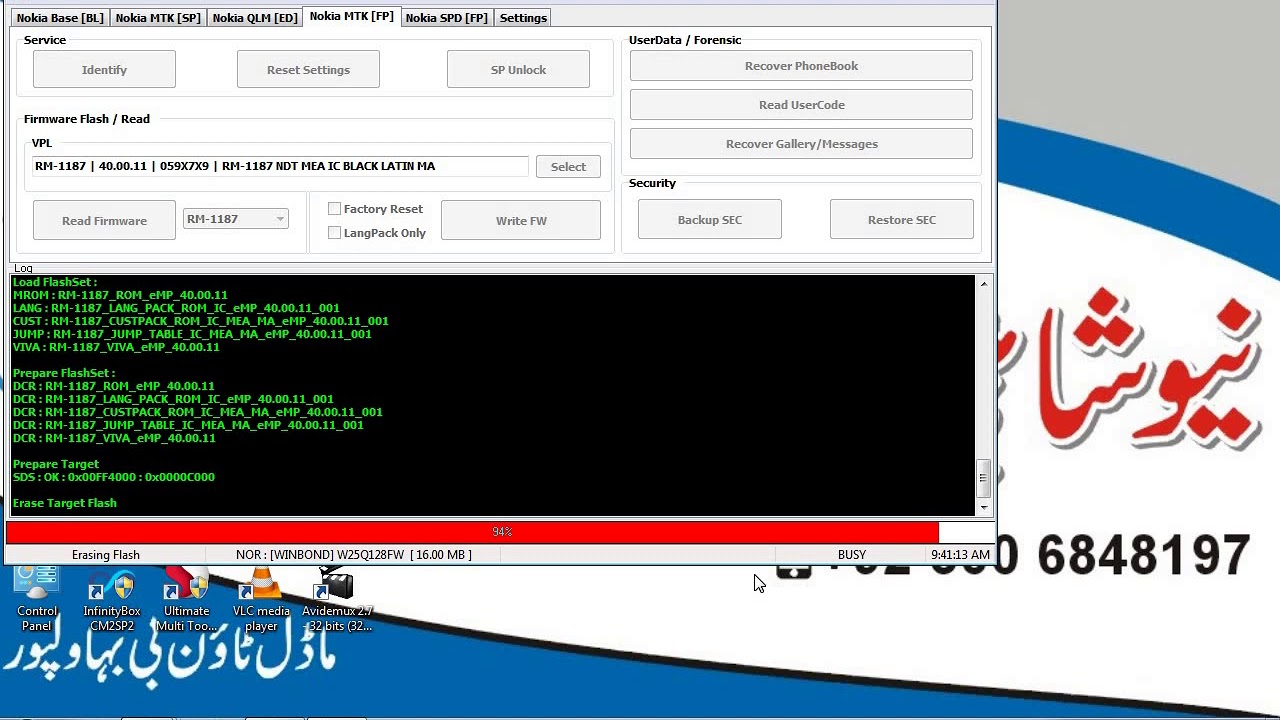Click the 'Load FlashSet :' log line
The width and height of the screenshot is (1280, 720).
(x=55, y=283)
